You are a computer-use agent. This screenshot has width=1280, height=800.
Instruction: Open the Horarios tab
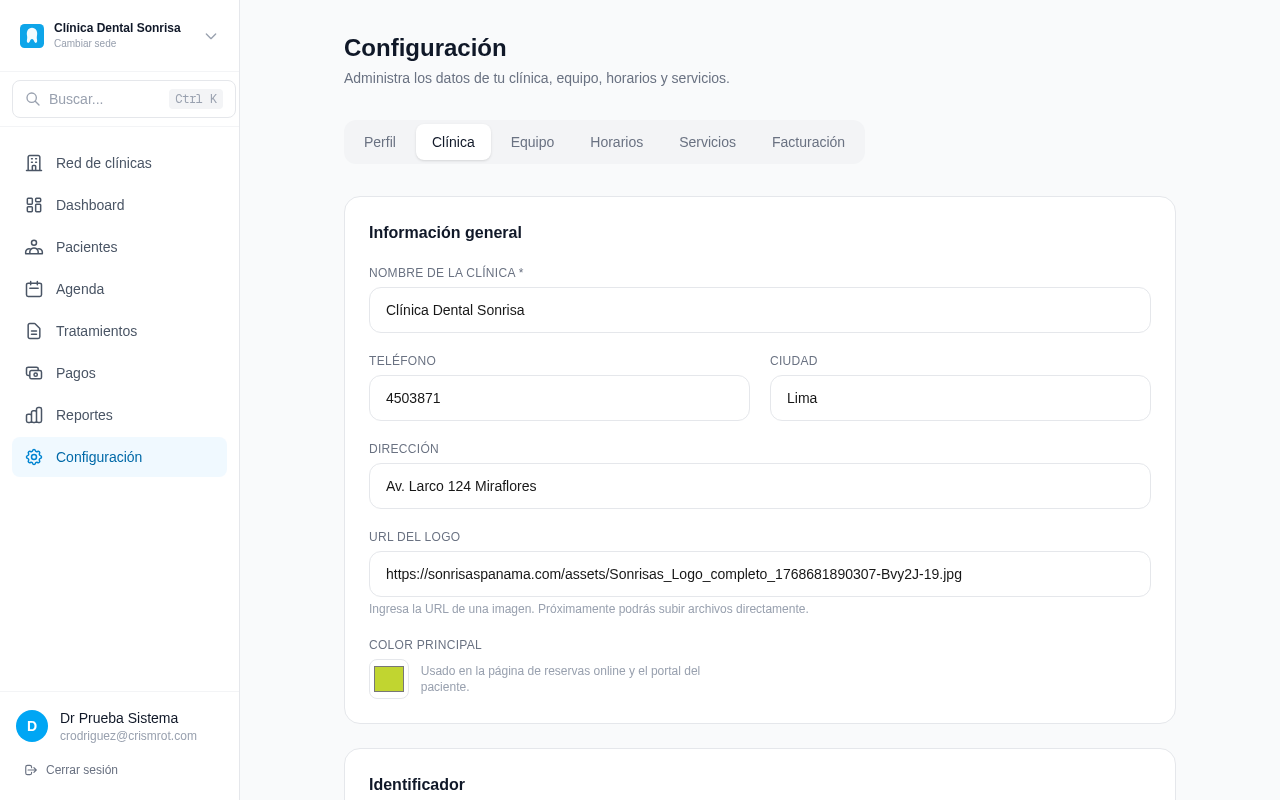click(616, 142)
